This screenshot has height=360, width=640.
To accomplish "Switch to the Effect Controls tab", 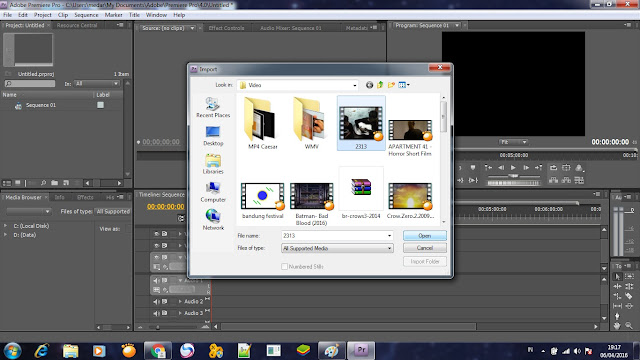I will pyautogui.click(x=226, y=28).
